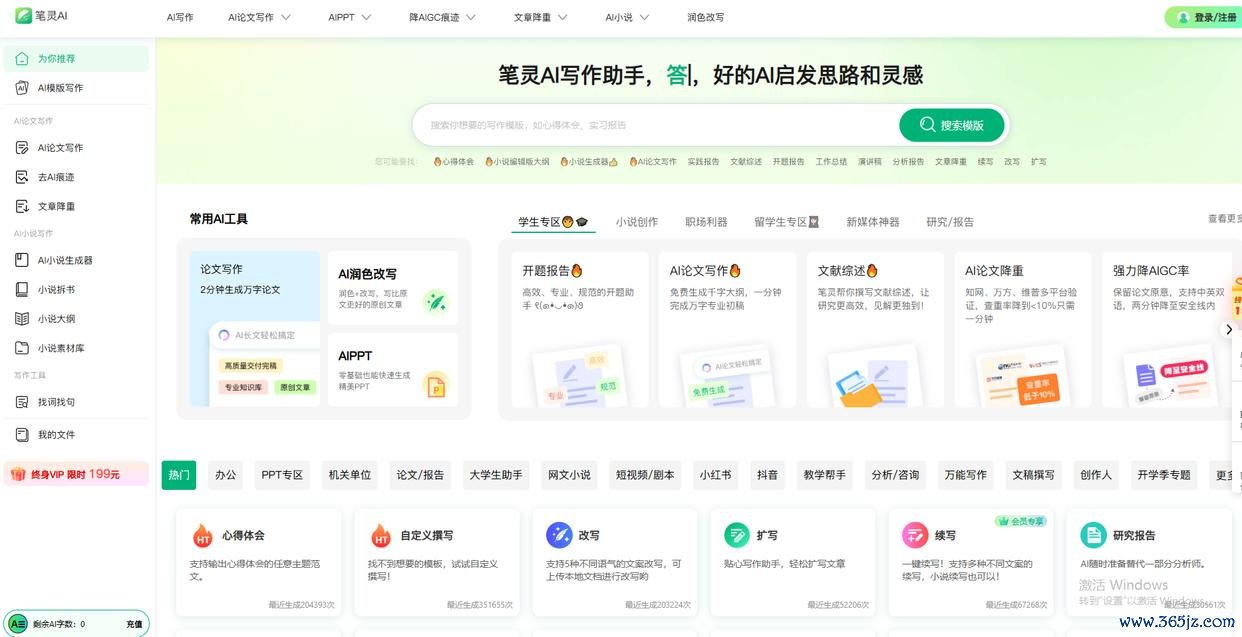Open the 文献综述 tool card
The height and width of the screenshot is (637, 1242).
(x=875, y=329)
